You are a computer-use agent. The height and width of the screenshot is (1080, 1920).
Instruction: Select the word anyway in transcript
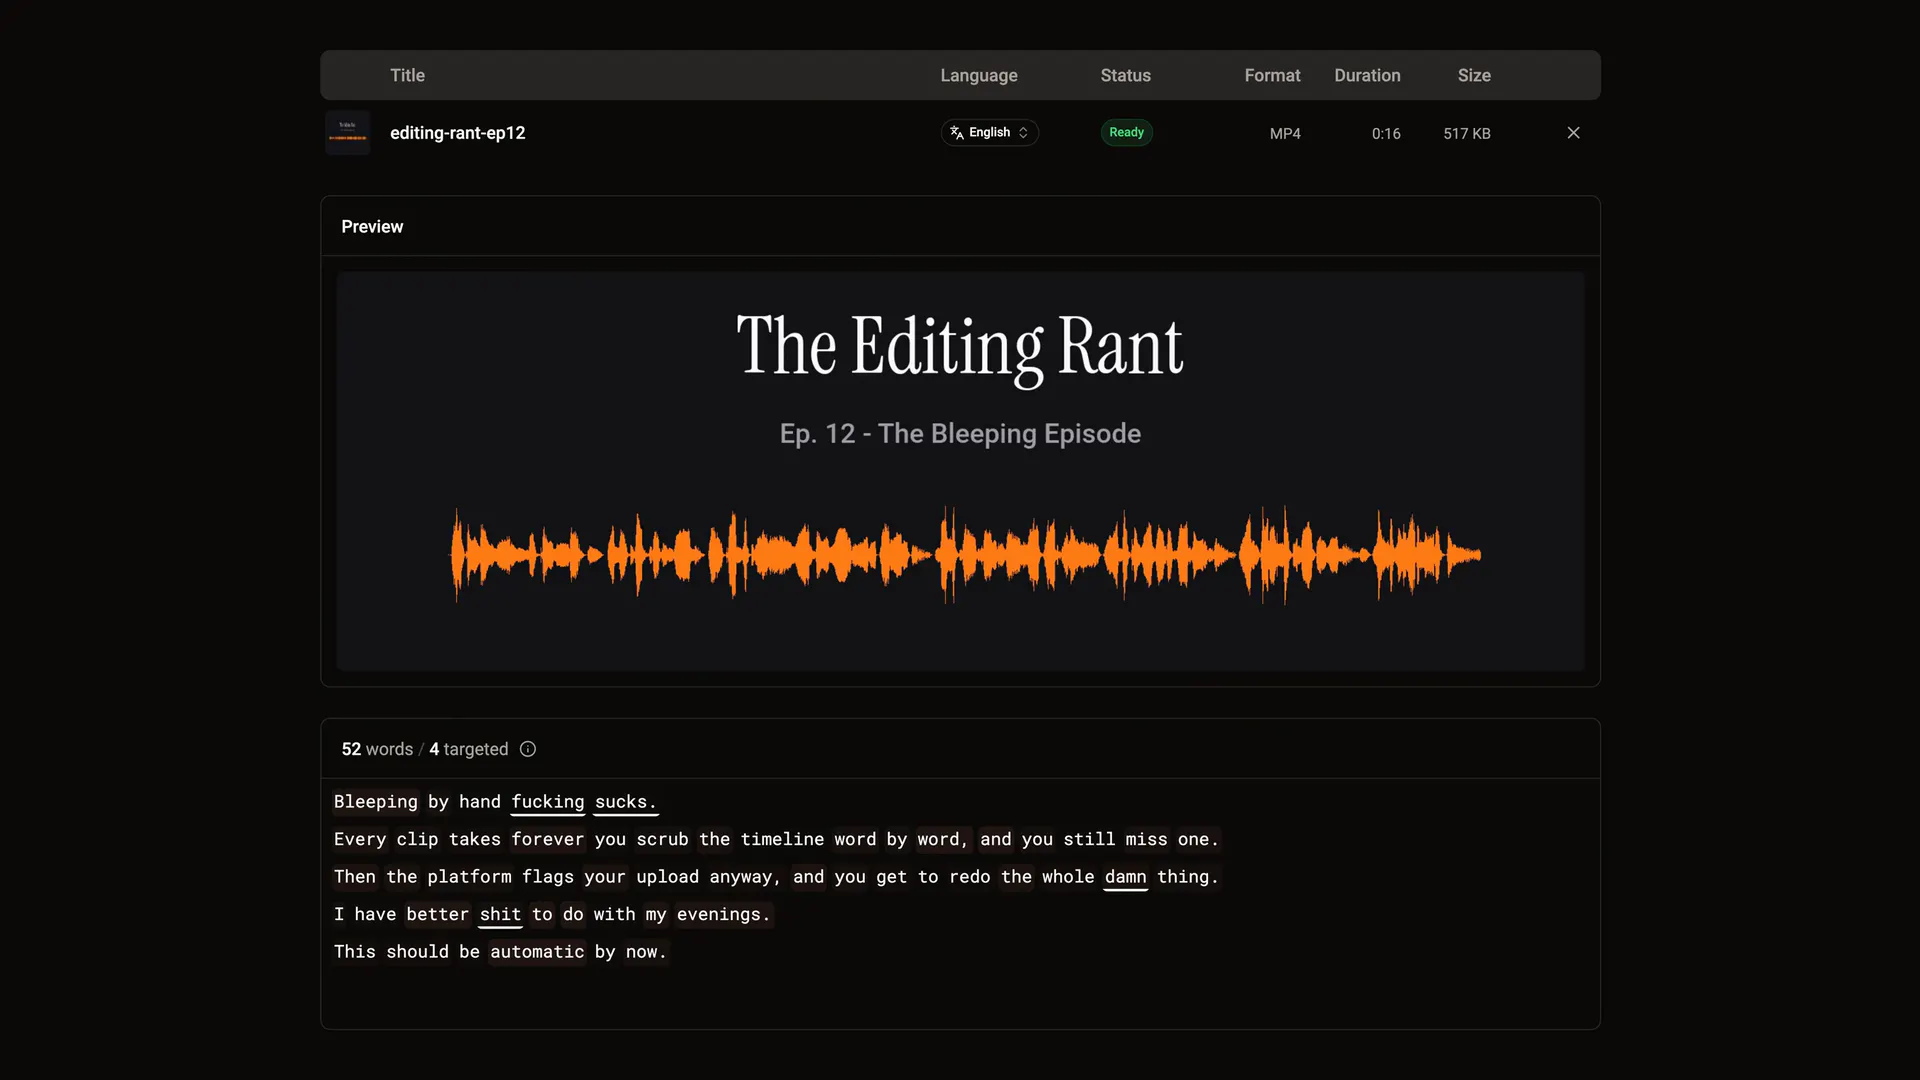point(745,877)
